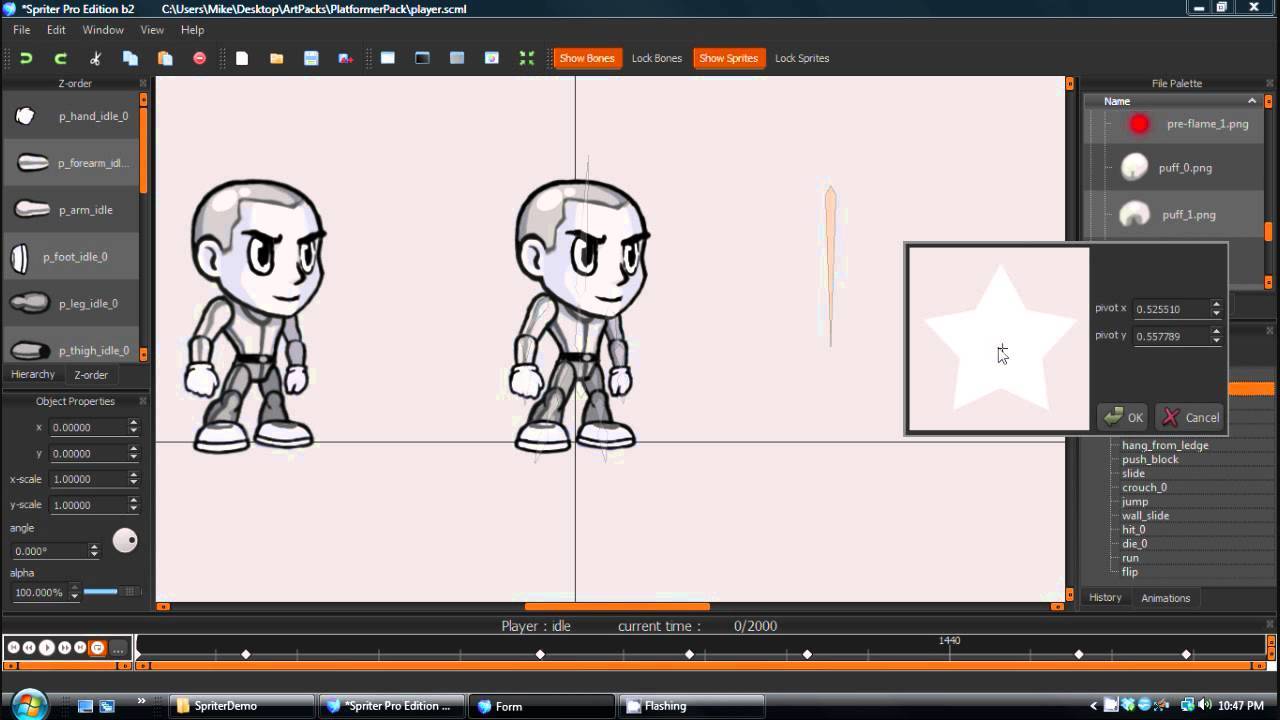
Task: Open the File menu
Action: [20, 30]
